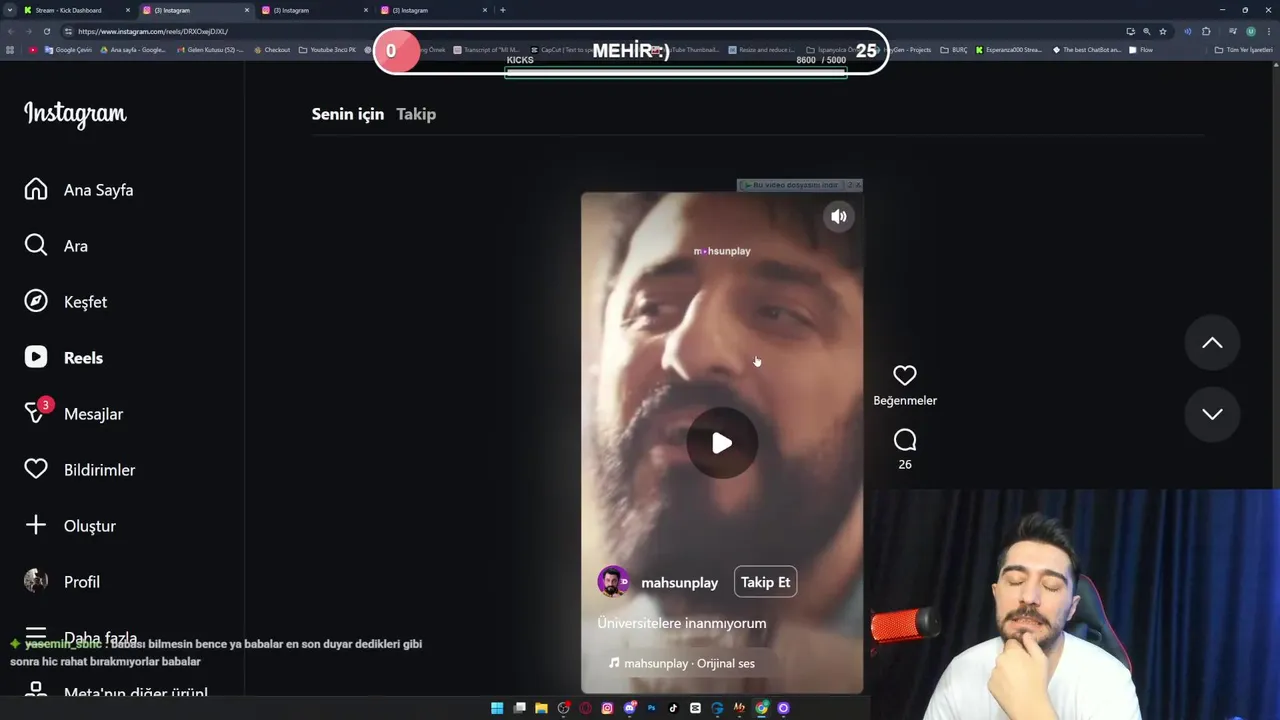Bookmark page with star icon
1280x720 pixels.
click(1163, 31)
